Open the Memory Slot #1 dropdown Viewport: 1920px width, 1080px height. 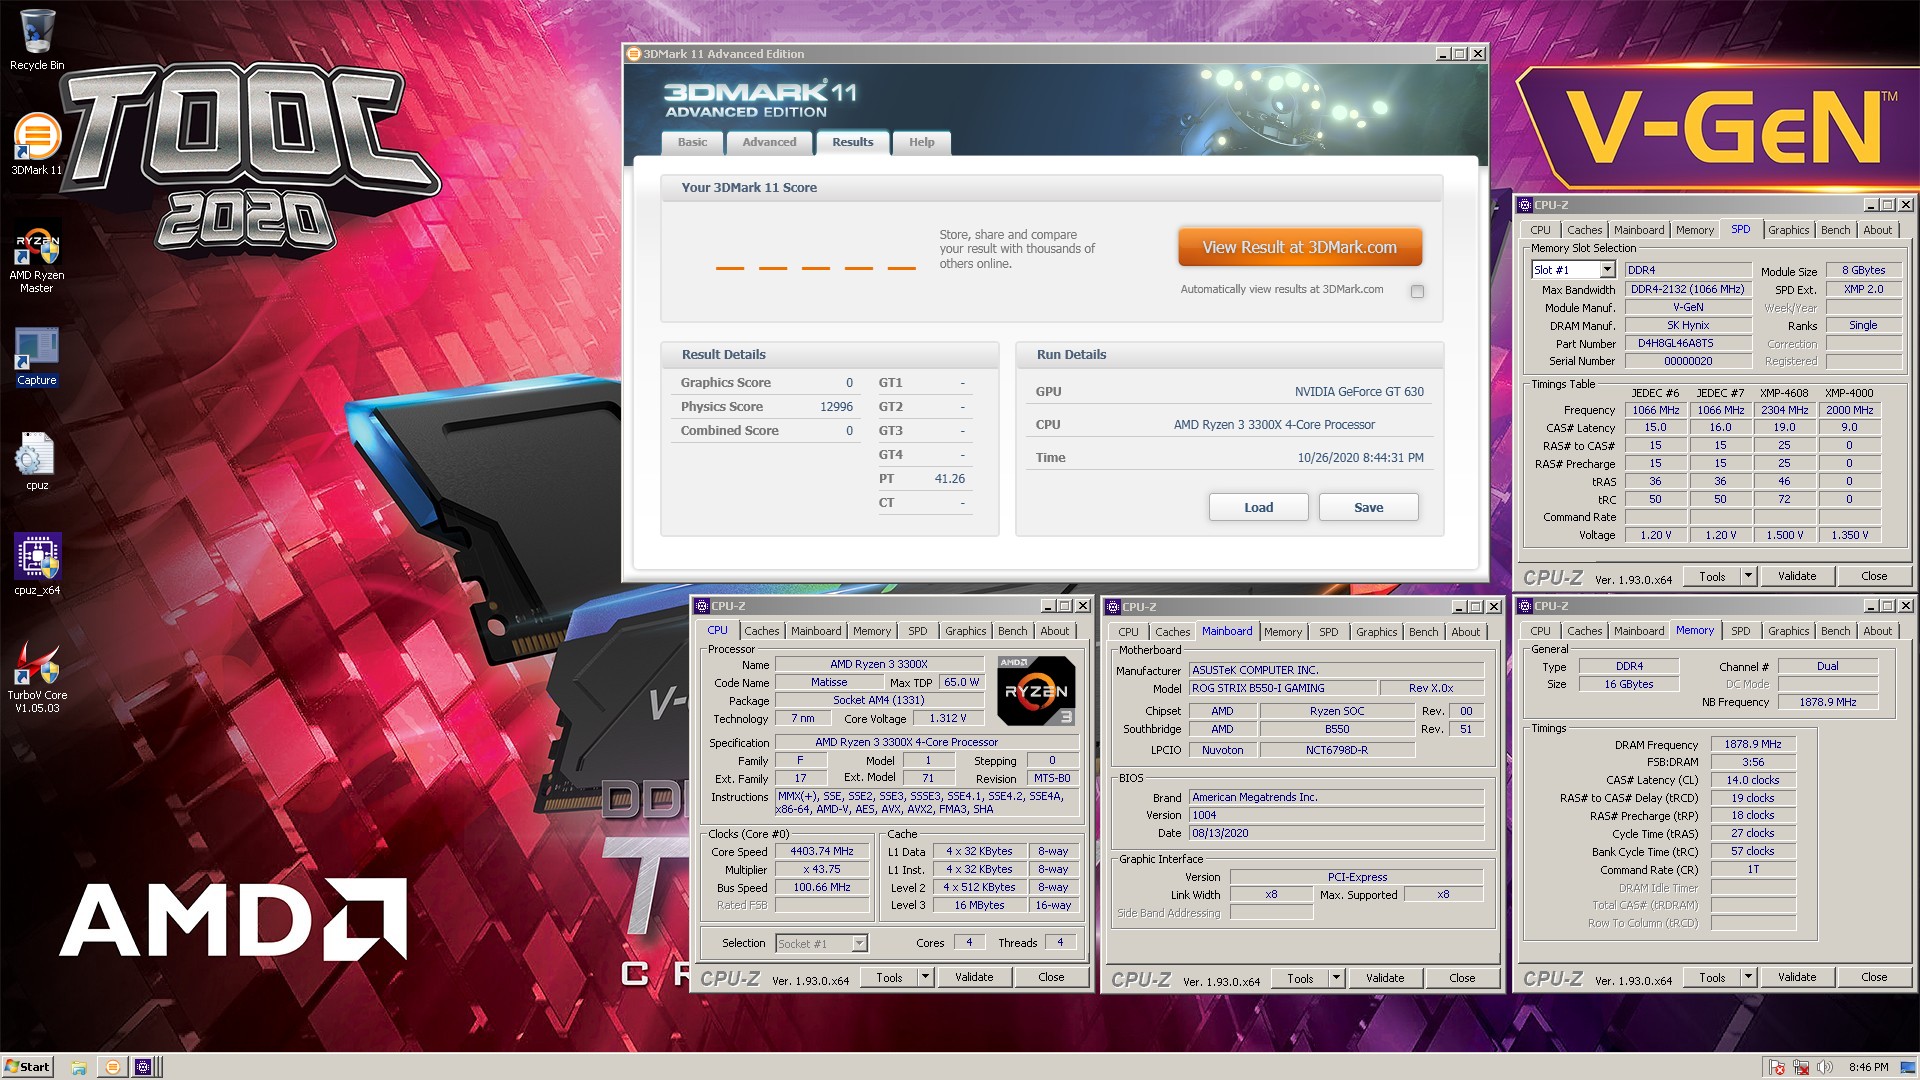tap(1607, 270)
